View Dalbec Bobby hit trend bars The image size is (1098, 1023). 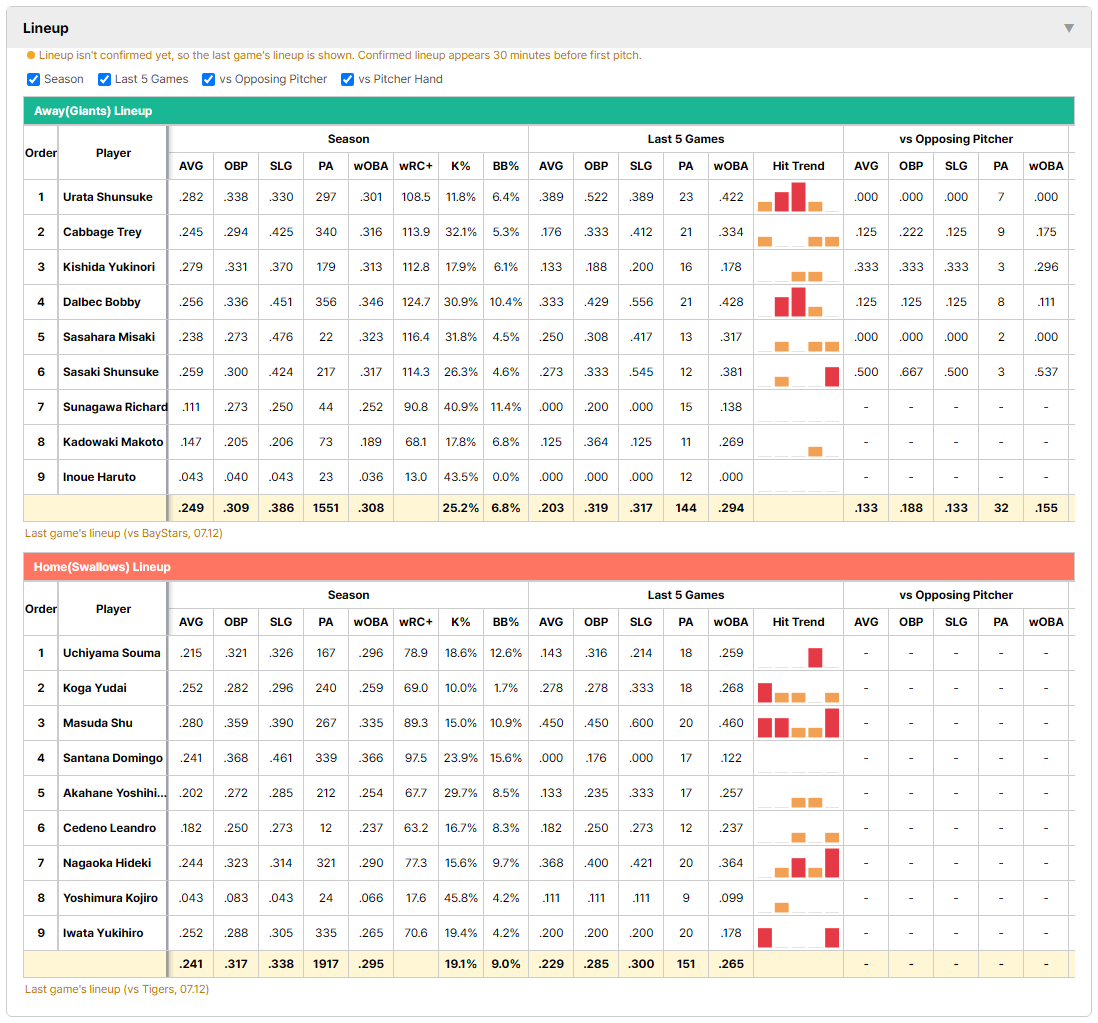[798, 302]
